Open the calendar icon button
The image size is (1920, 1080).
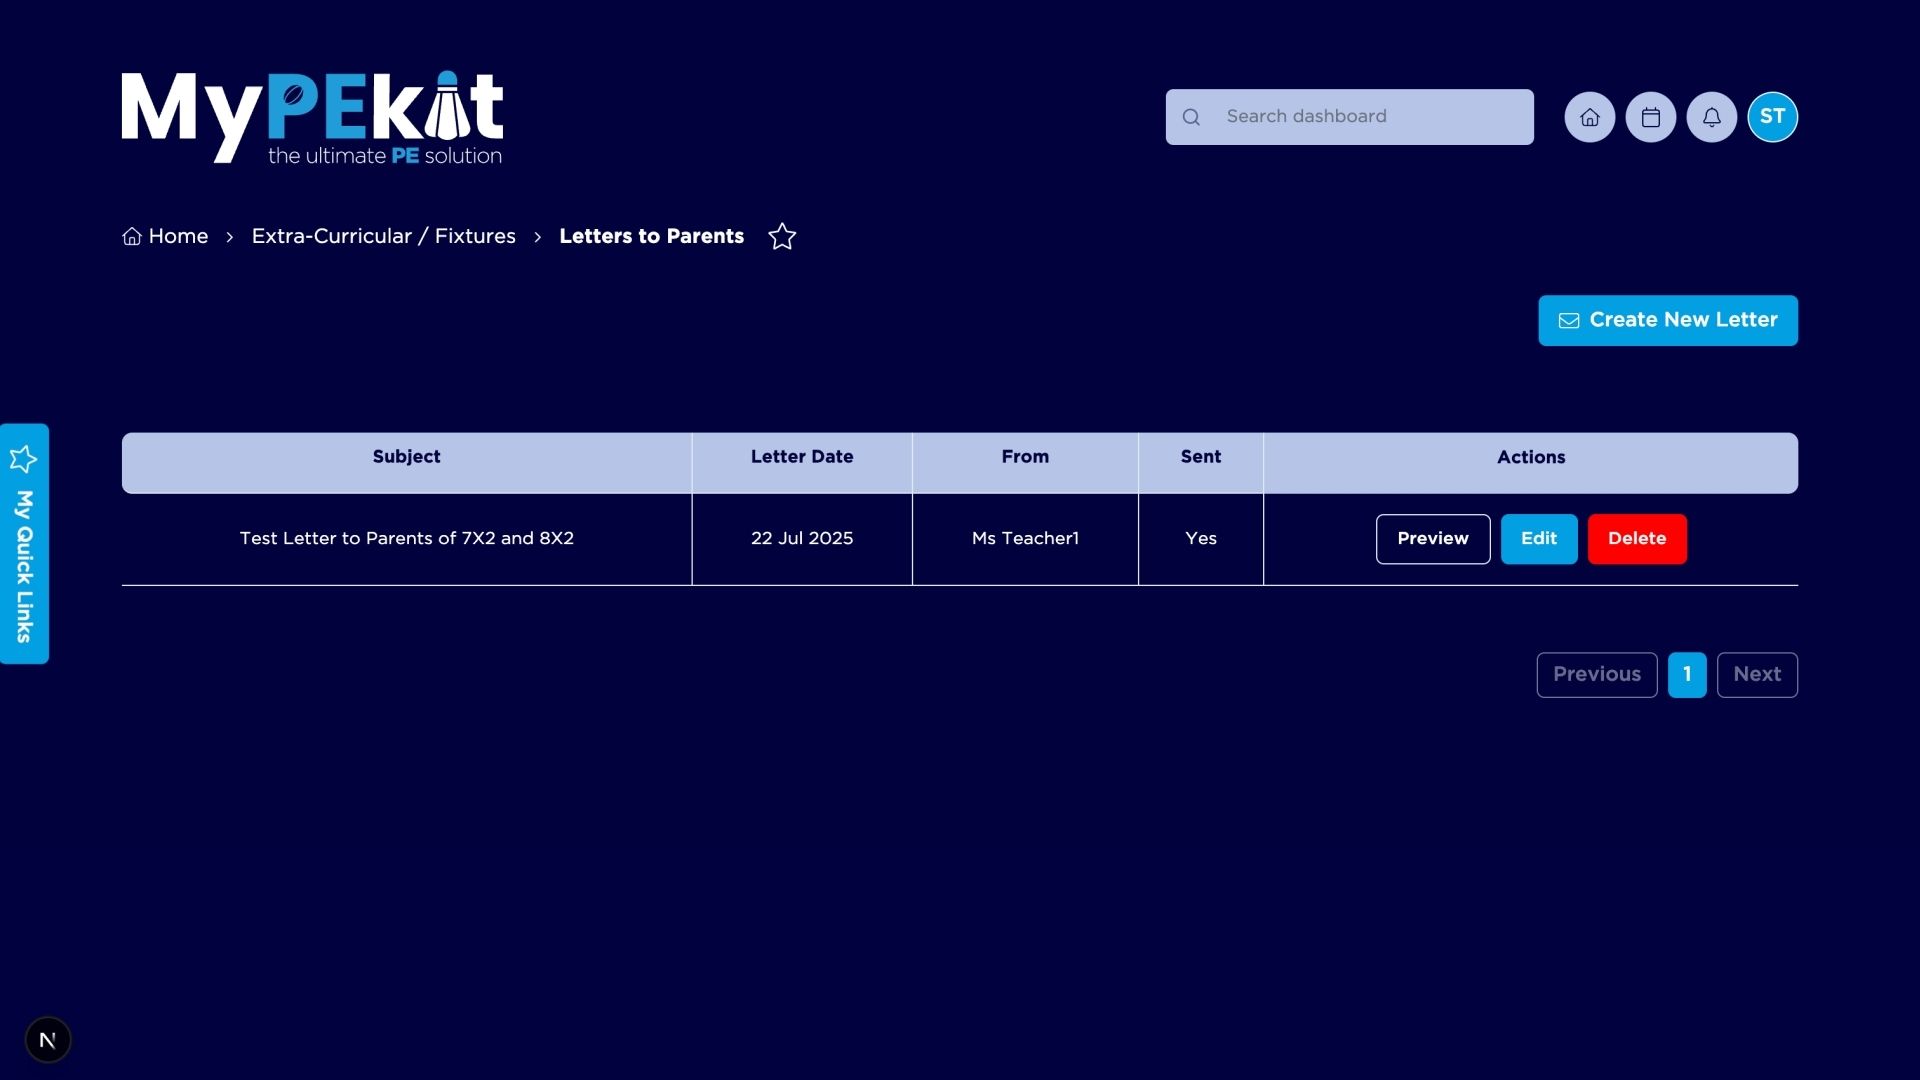coord(1650,117)
